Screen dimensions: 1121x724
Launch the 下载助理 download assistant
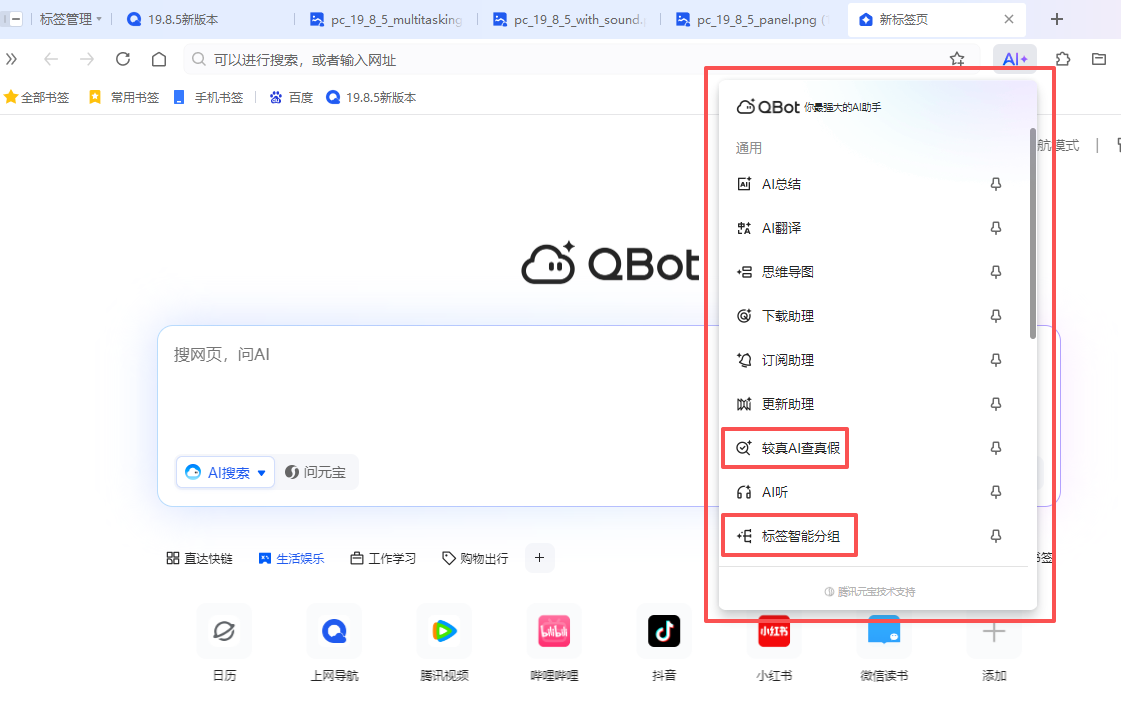(x=790, y=315)
